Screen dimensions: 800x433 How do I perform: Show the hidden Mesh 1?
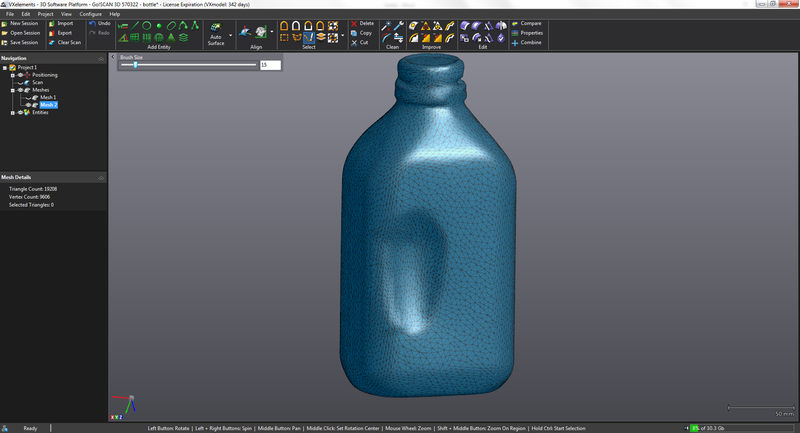click(29, 97)
